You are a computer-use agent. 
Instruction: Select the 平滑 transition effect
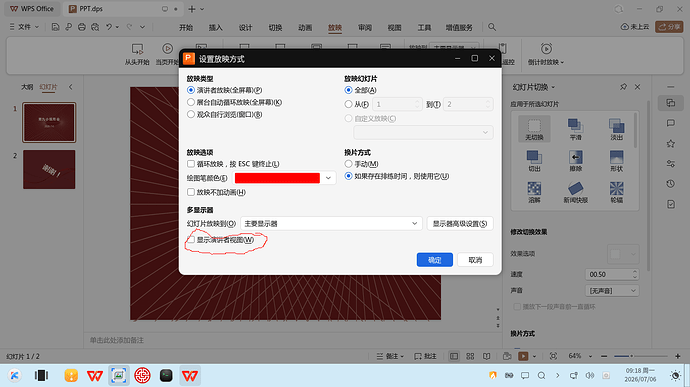click(576, 129)
